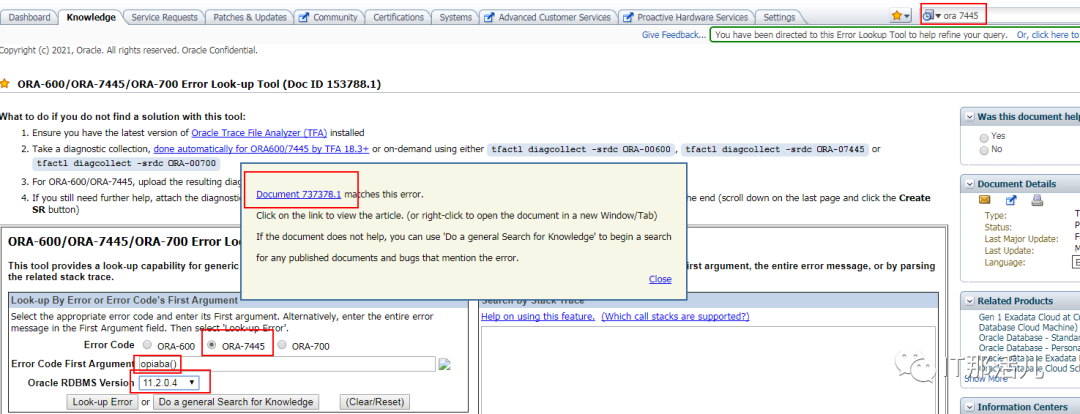Switch to the Dashboard tab
This screenshot has width=1080, height=414.
pos(30,17)
